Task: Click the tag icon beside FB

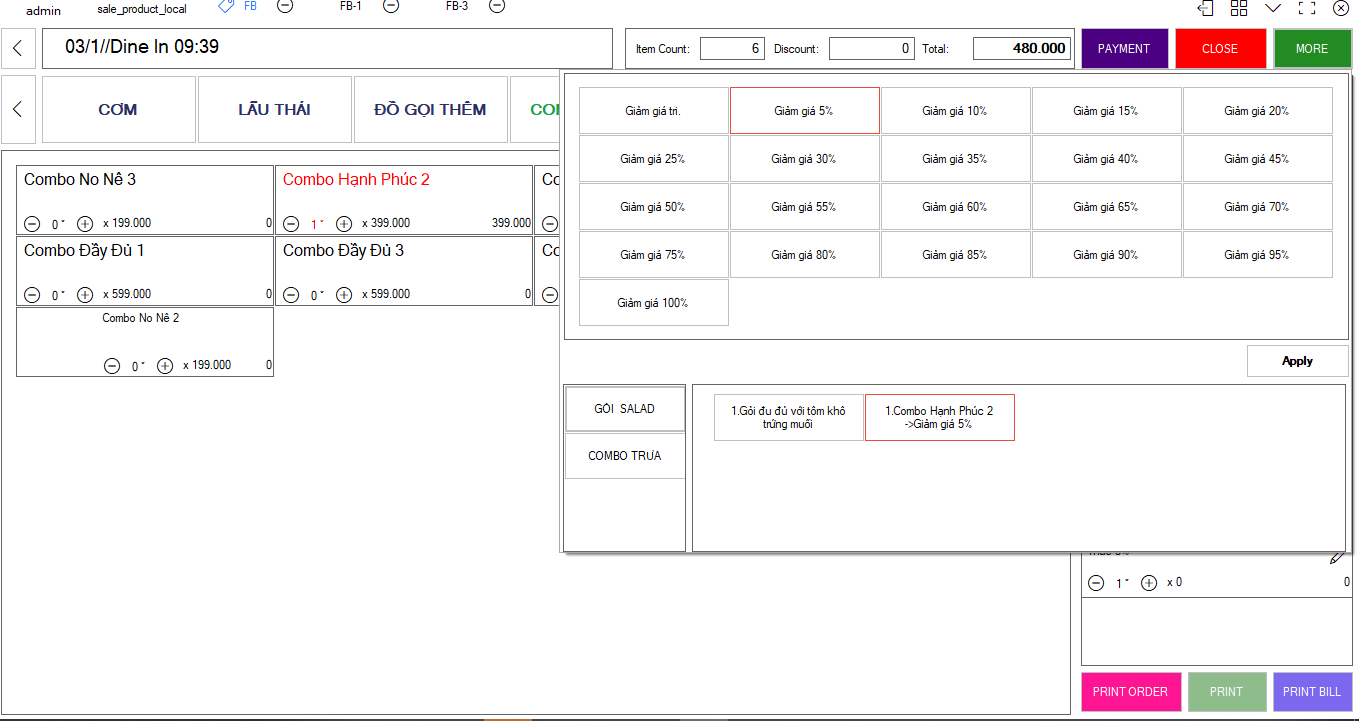Action: coord(225,7)
